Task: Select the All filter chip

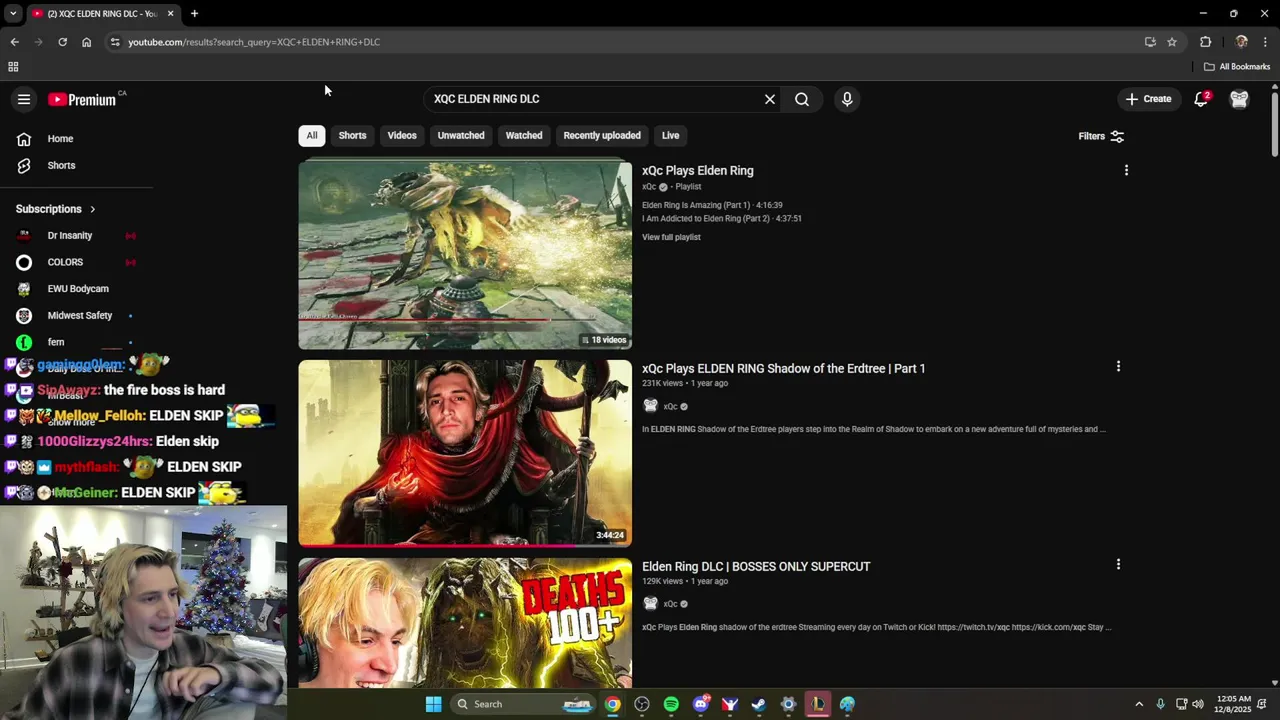Action: (312, 136)
